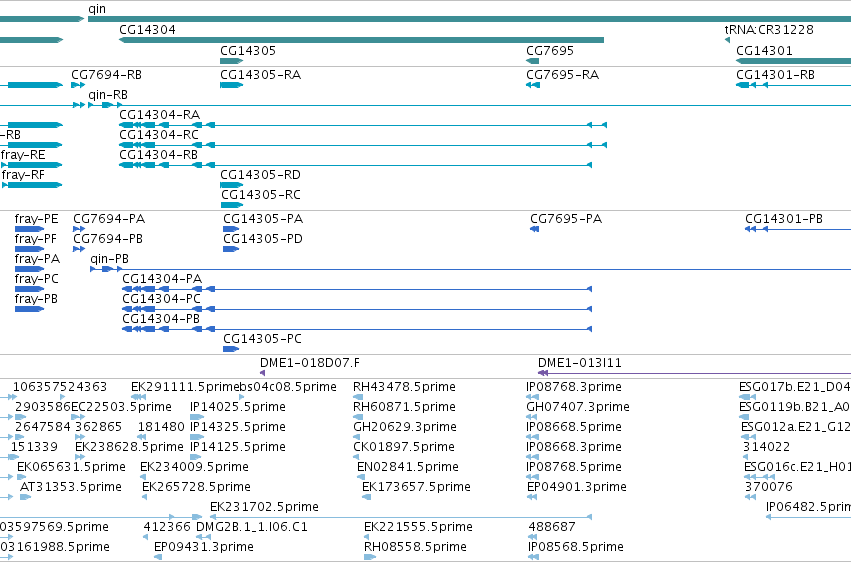Screen dimensions: 851x562
Task: Select EST RH43478.5prime
Action: 358,397
